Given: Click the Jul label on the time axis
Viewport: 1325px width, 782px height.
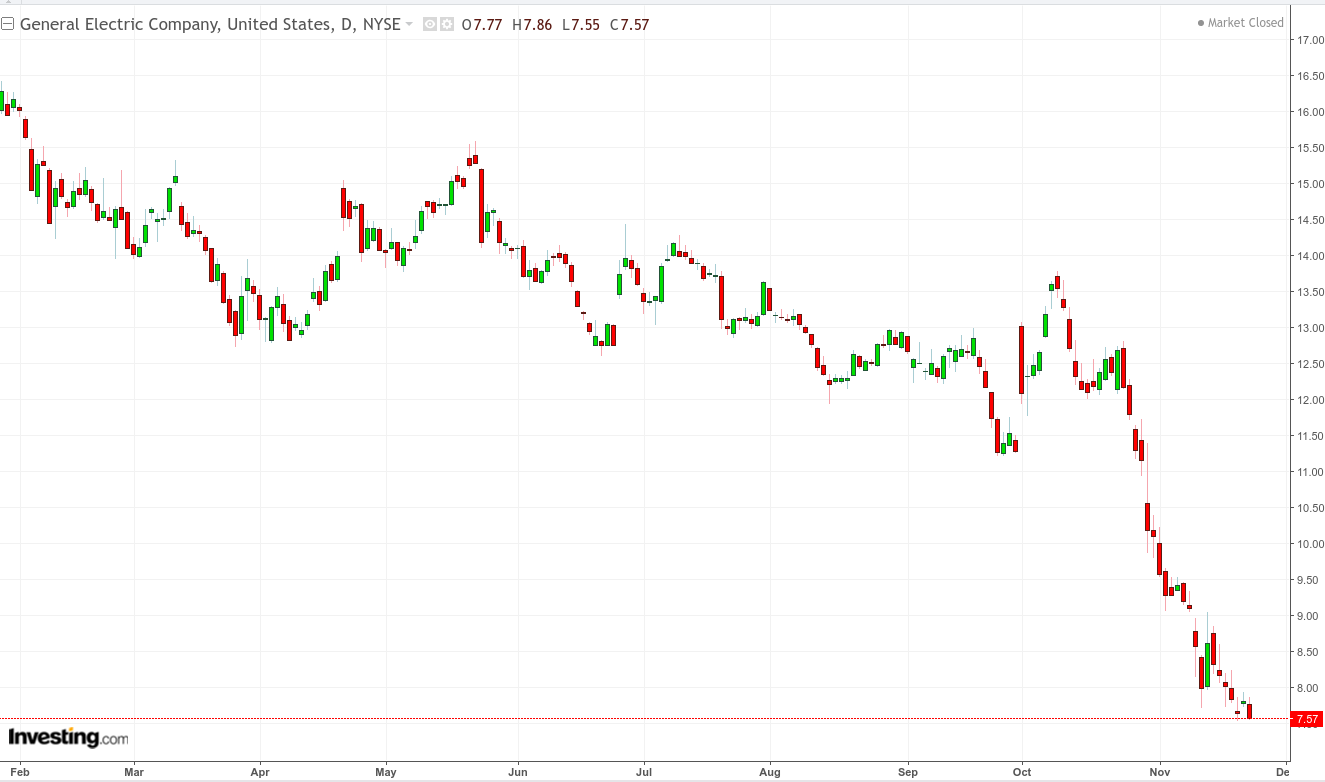Looking at the screenshot, I should [x=643, y=772].
